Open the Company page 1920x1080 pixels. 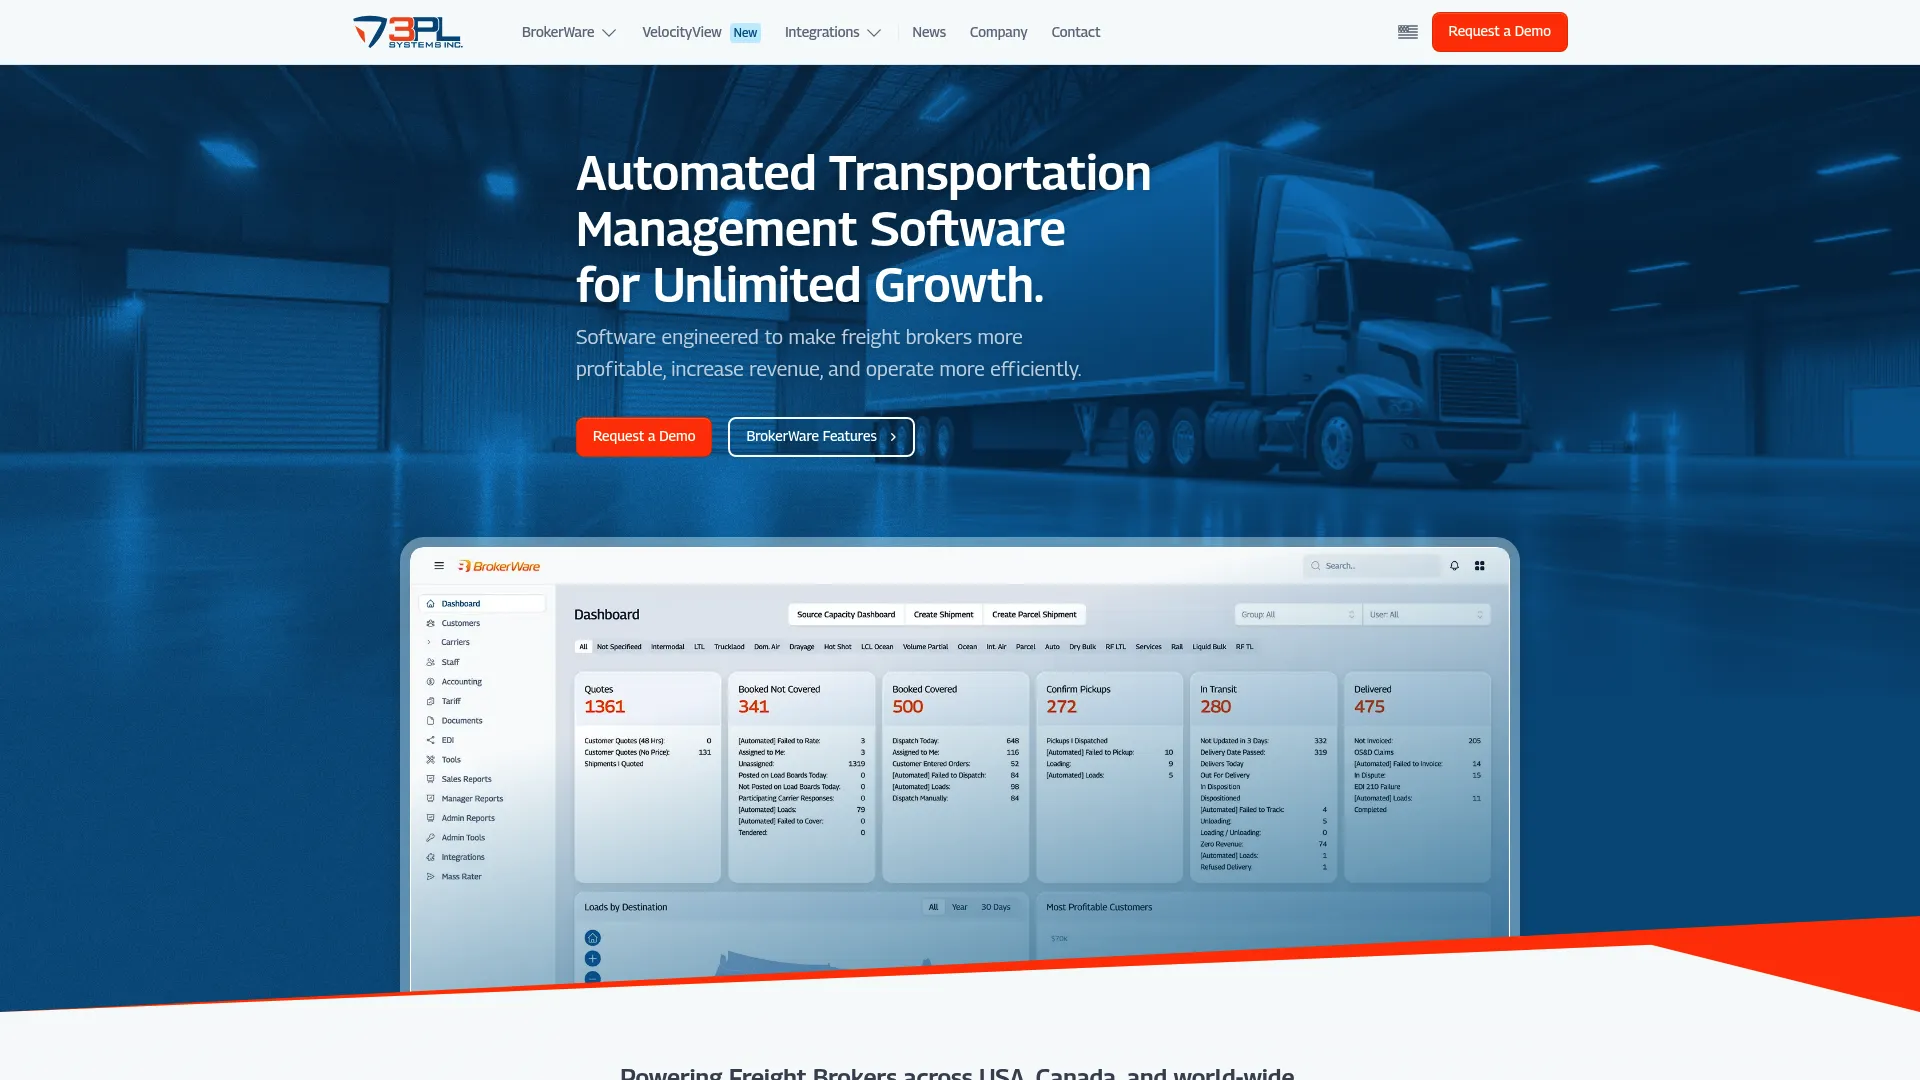[x=998, y=32]
